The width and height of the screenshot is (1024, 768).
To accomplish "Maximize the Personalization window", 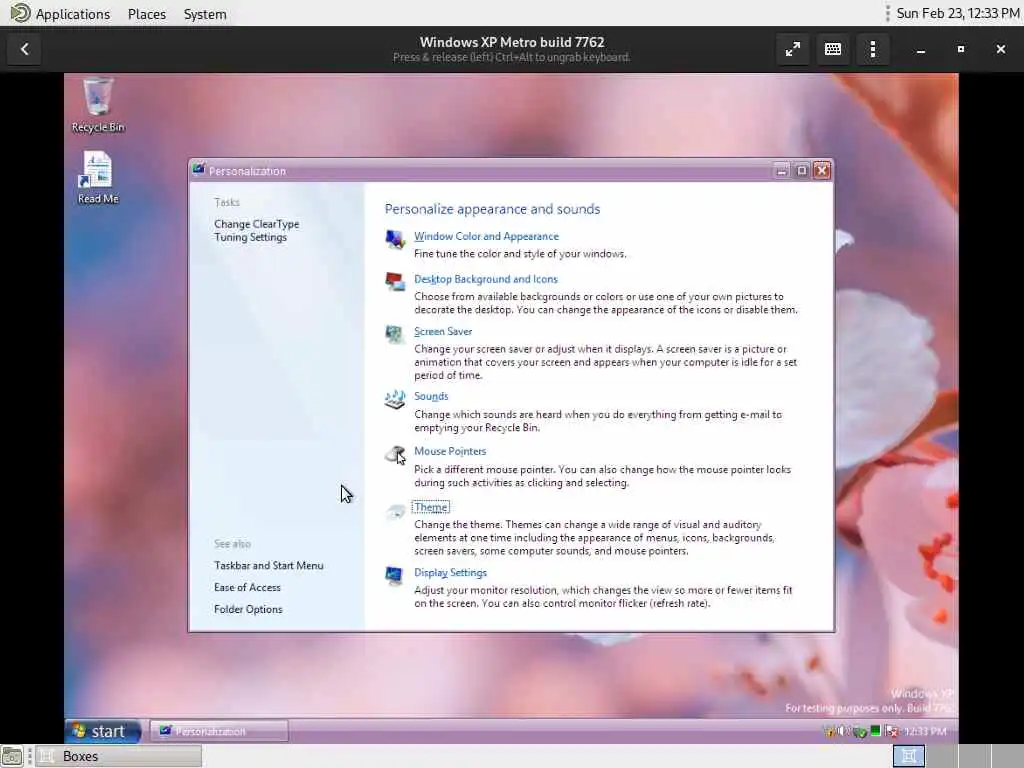I will point(802,170).
